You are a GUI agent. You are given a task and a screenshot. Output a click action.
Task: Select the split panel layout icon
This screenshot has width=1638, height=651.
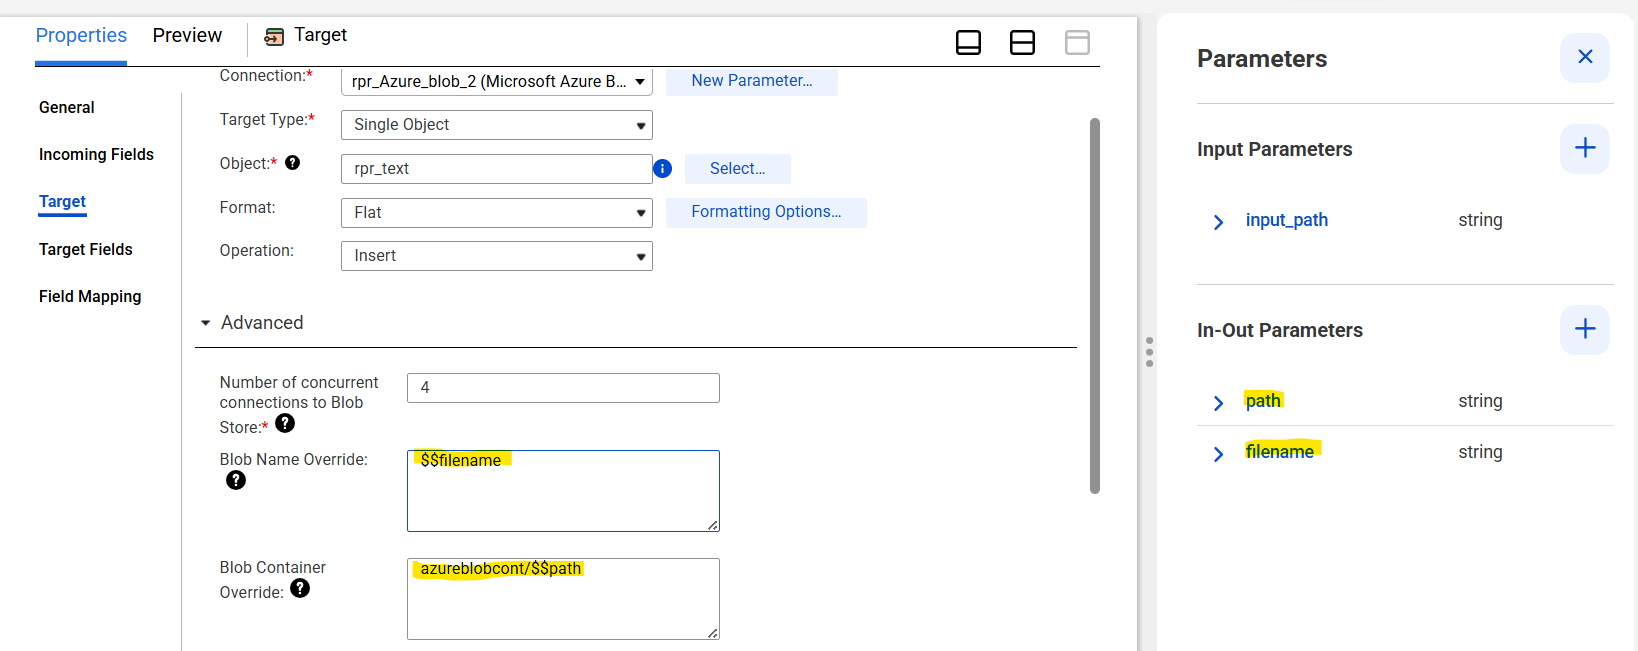(1022, 42)
